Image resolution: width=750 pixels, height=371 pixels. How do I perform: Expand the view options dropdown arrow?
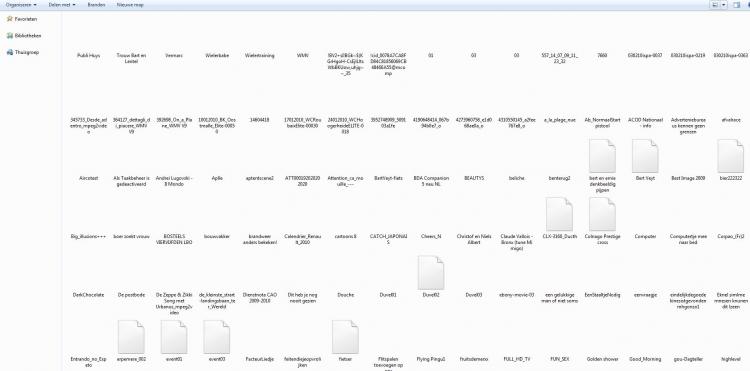click(x=724, y=5)
